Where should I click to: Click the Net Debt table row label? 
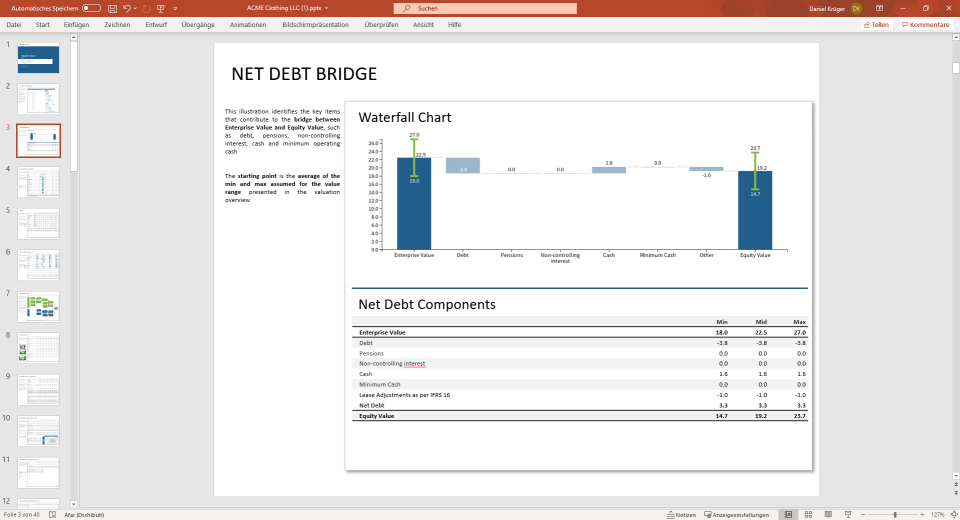[372, 405]
